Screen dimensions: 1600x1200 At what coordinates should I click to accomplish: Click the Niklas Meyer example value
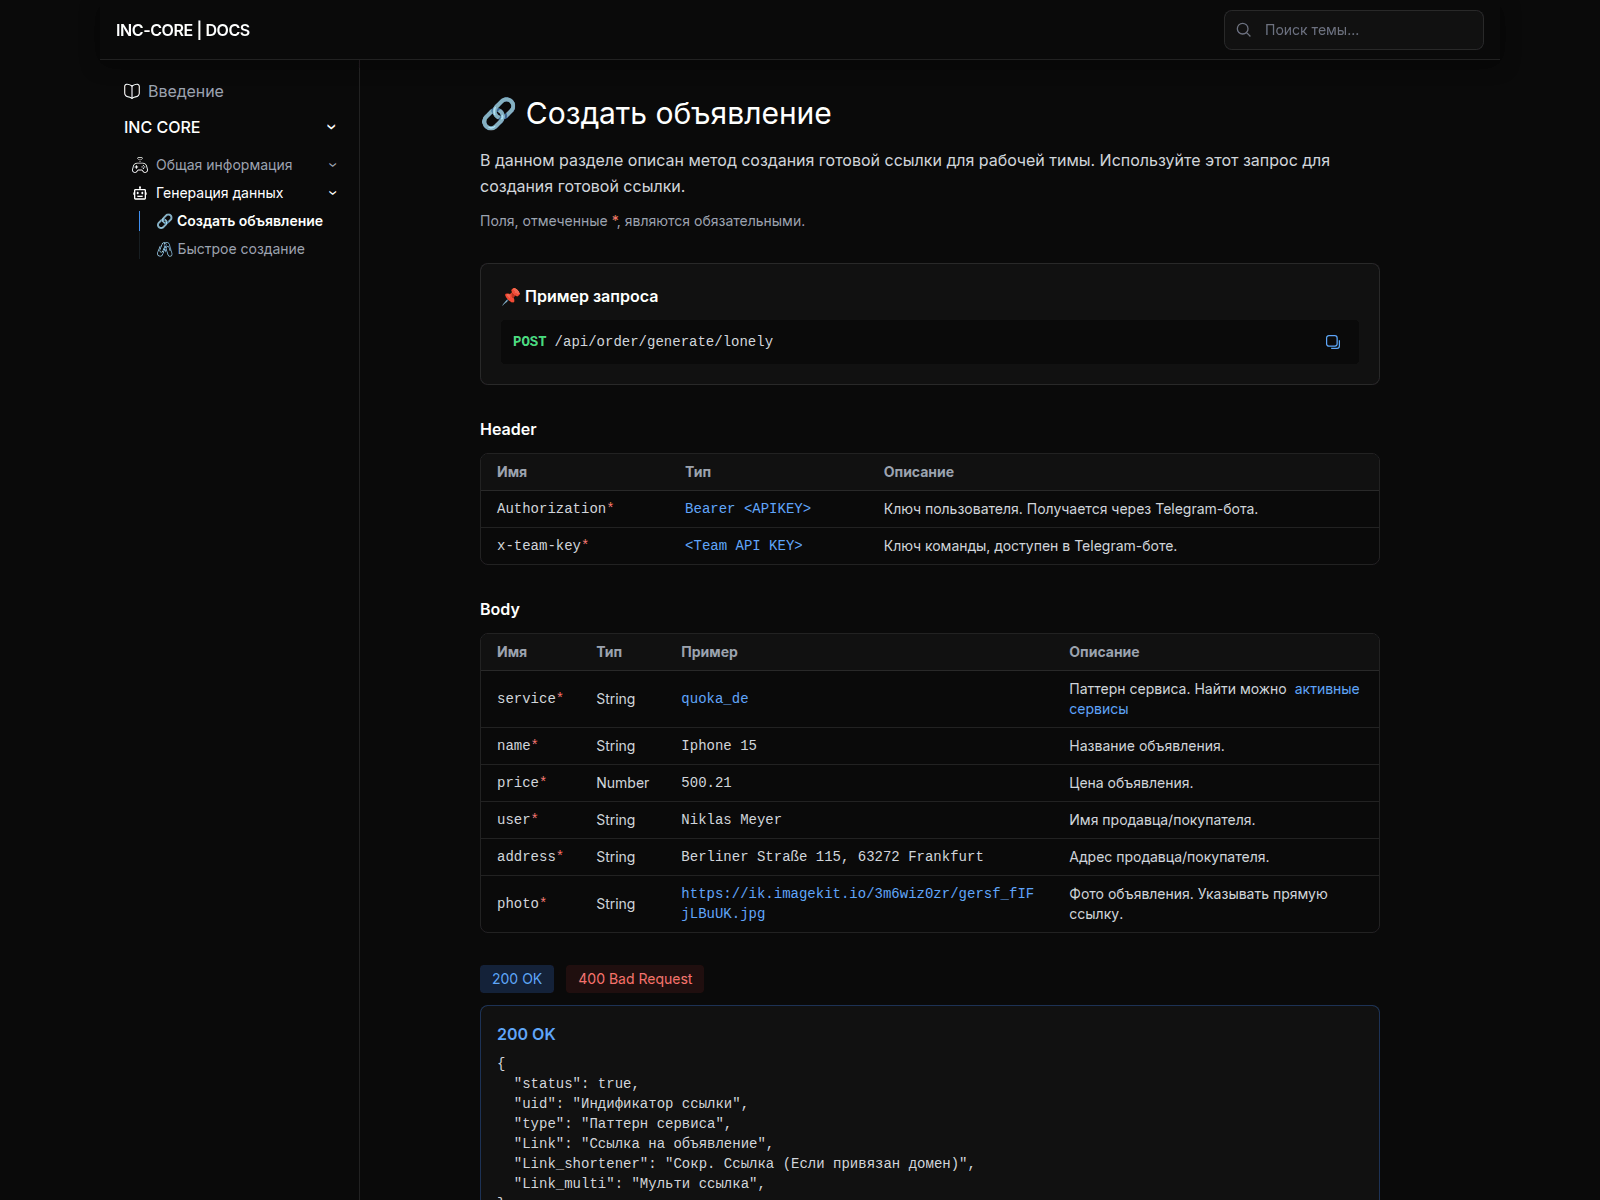(x=731, y=820)
